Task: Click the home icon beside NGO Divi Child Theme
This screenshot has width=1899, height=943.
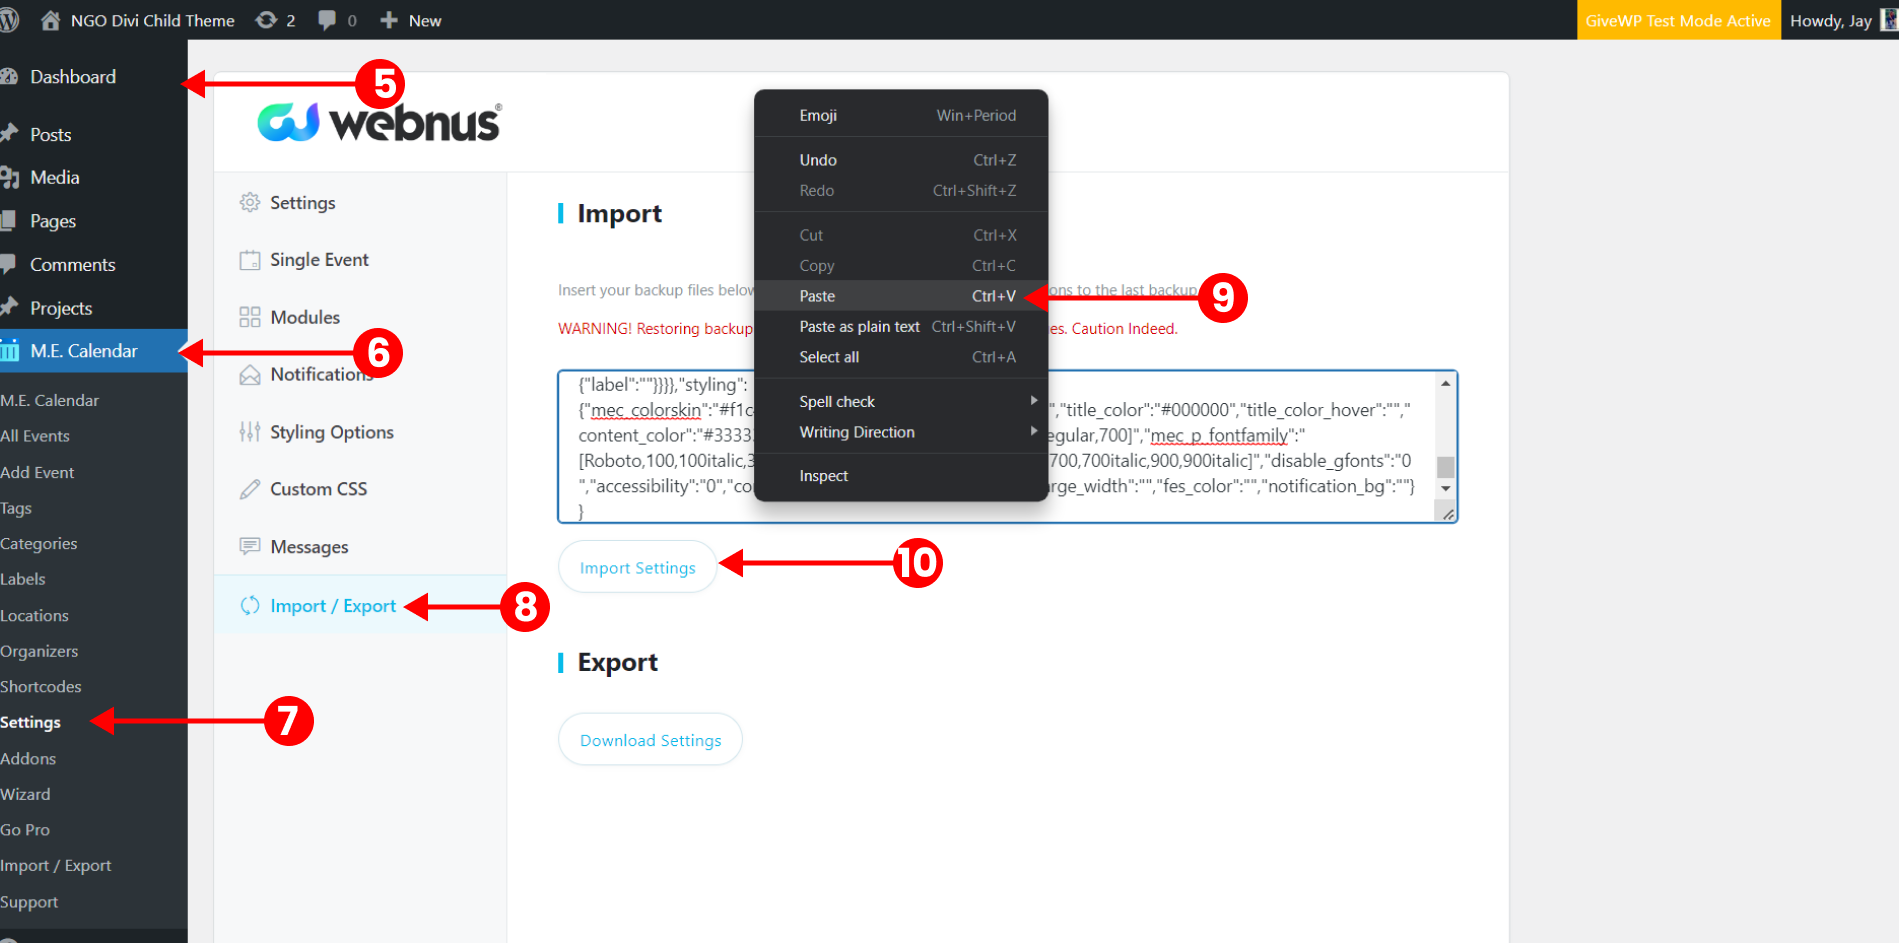Action: coord(50,20)
